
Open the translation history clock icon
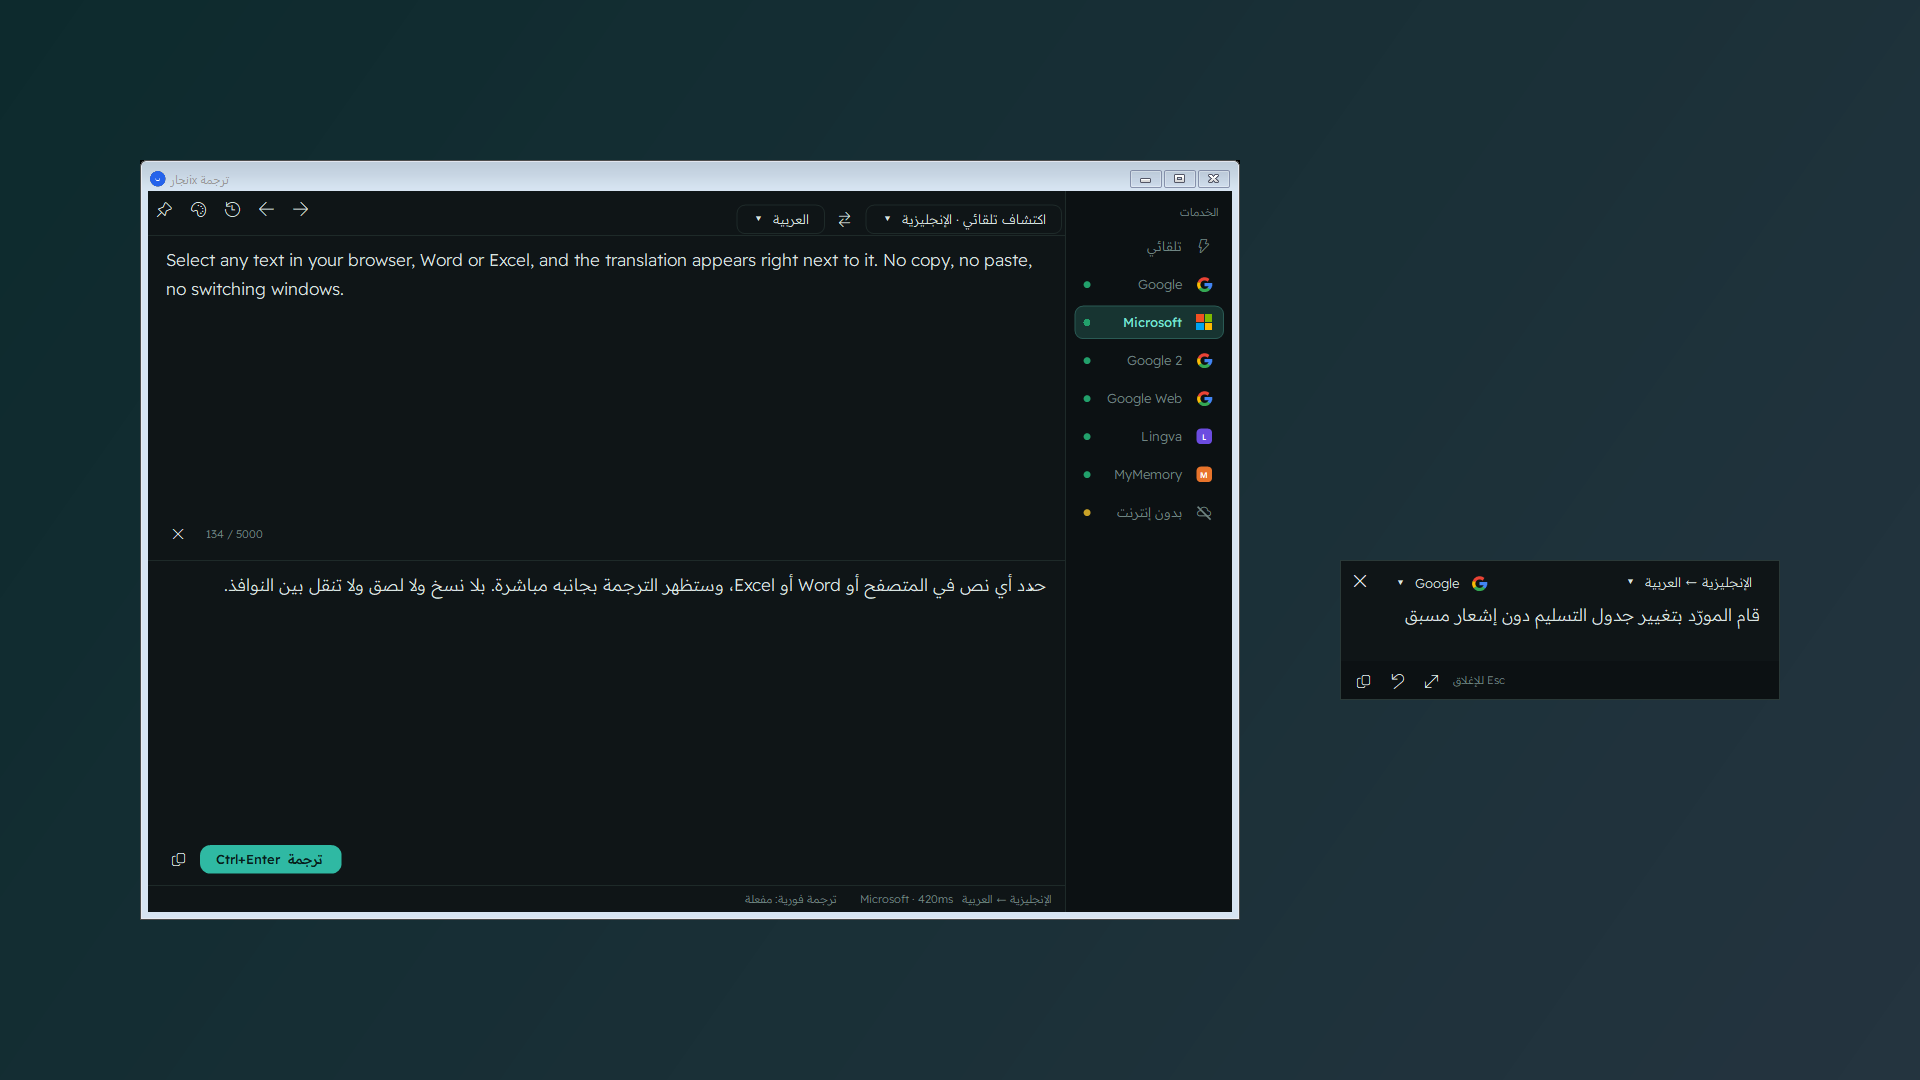pos(233,210)
